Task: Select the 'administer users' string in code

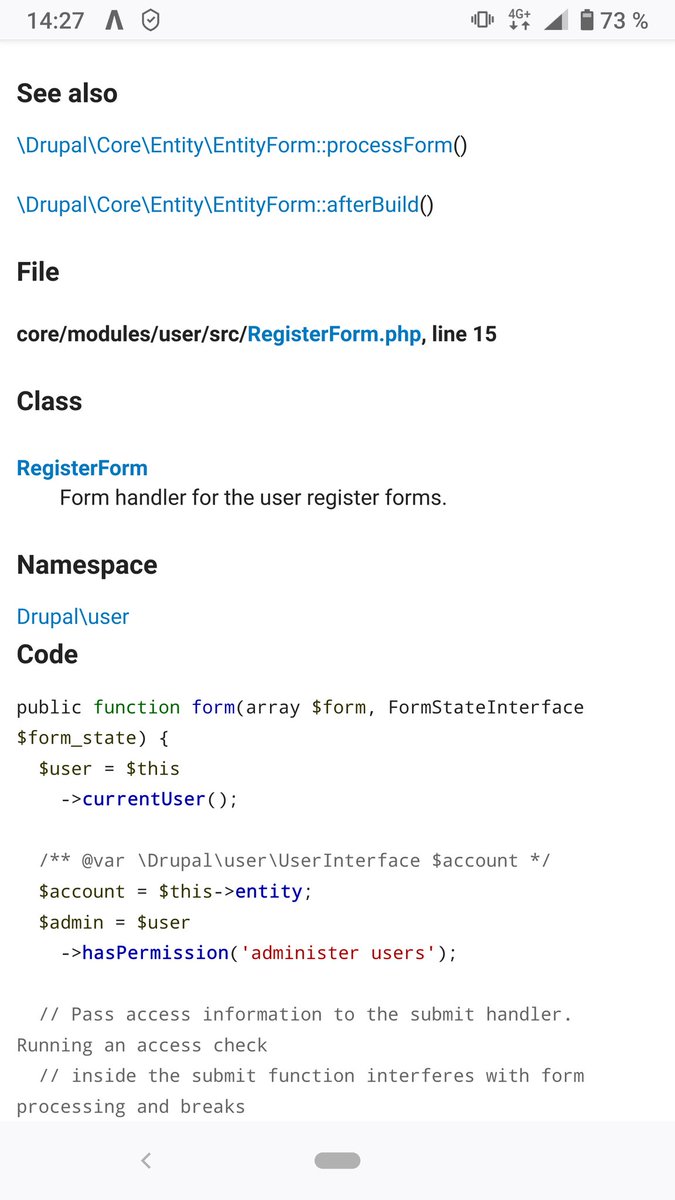Action: [337, 953]
